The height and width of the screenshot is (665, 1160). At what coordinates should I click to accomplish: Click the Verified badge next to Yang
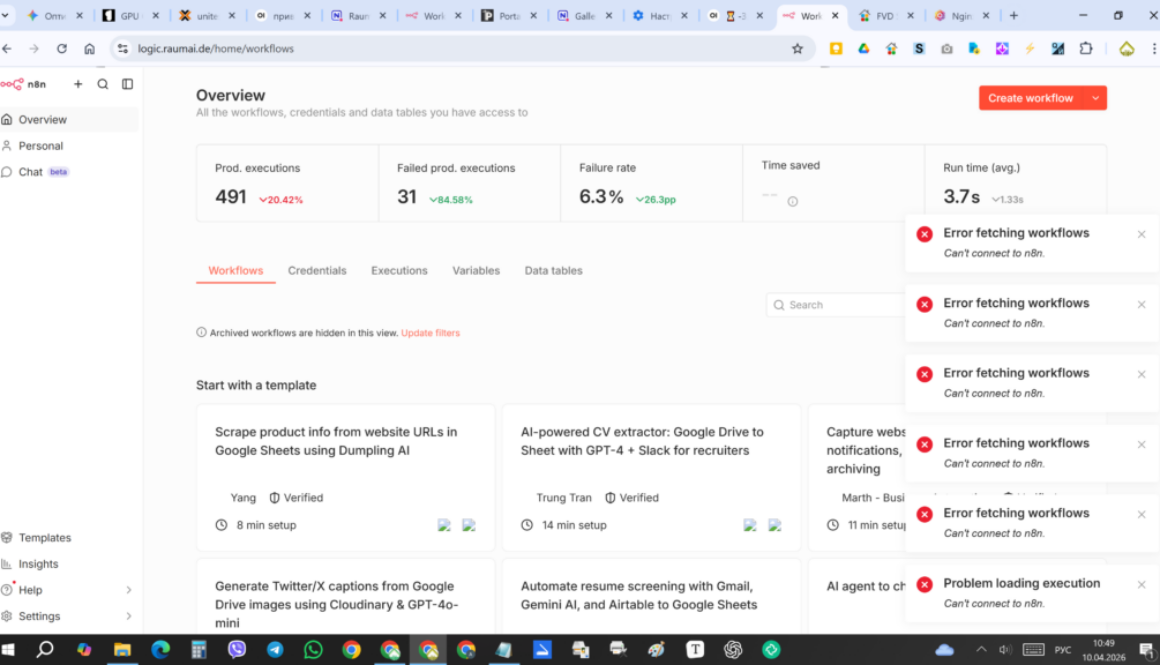(296, 498)
